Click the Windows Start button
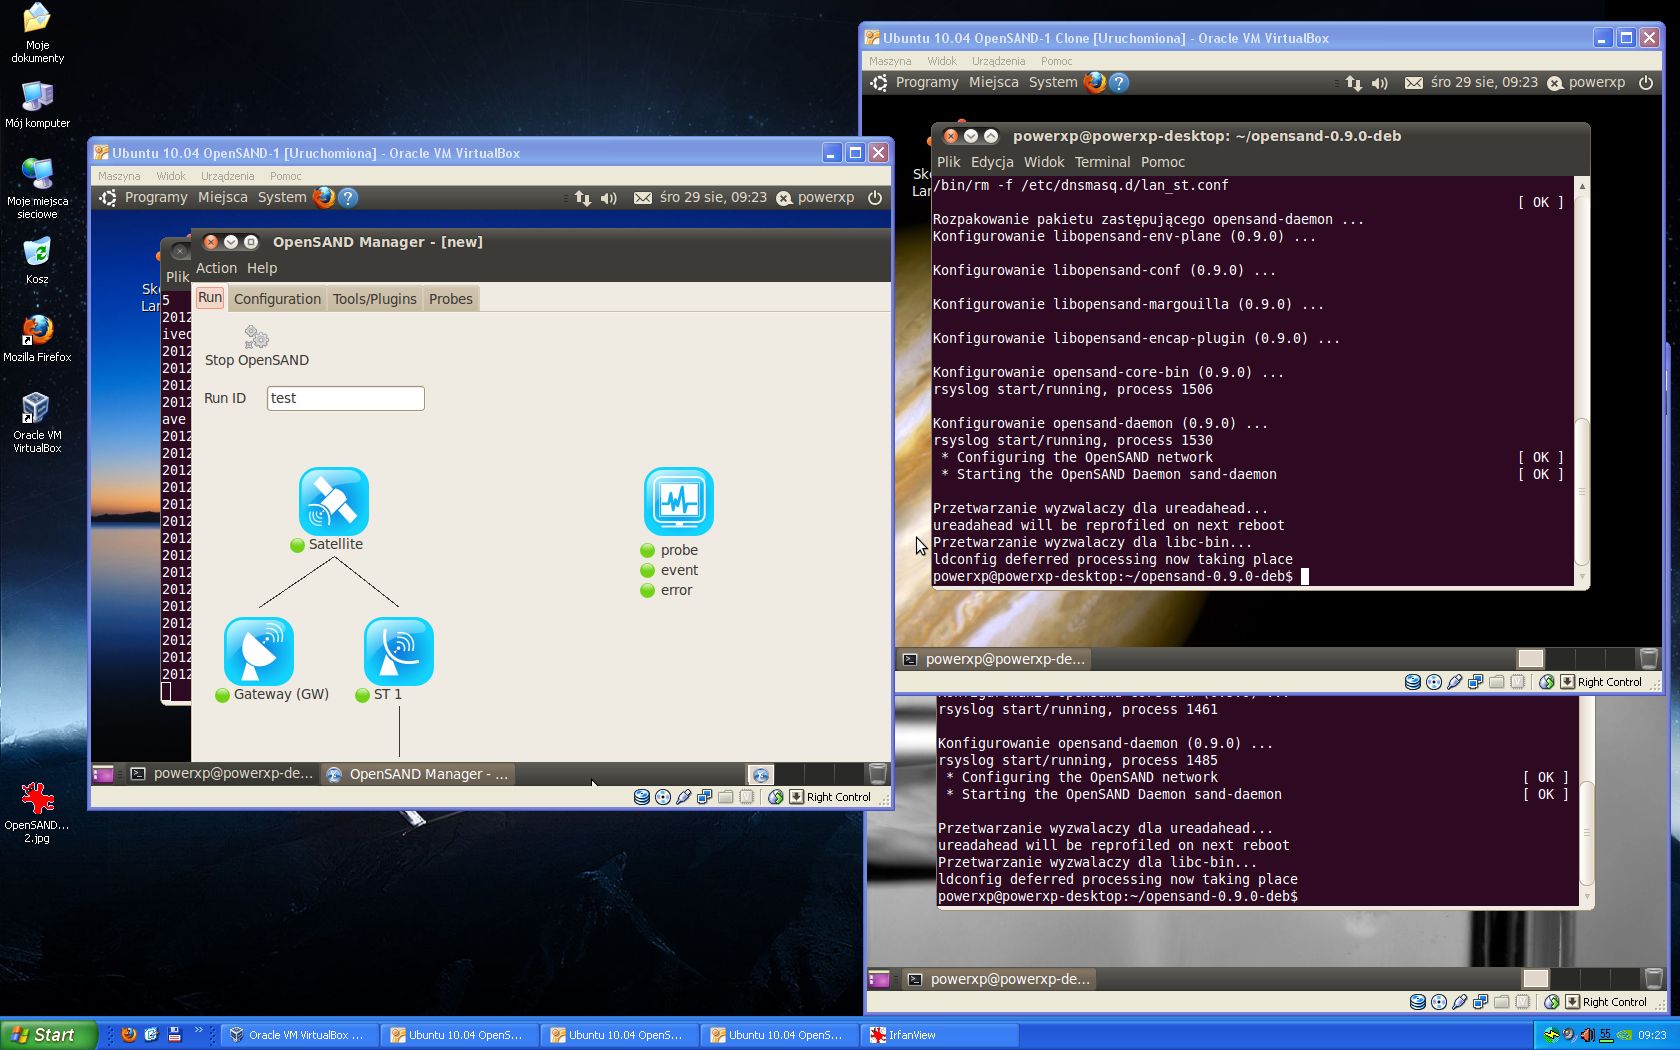The height and width of the screenshot is (1050, 1680). (x=48, y=1035)
